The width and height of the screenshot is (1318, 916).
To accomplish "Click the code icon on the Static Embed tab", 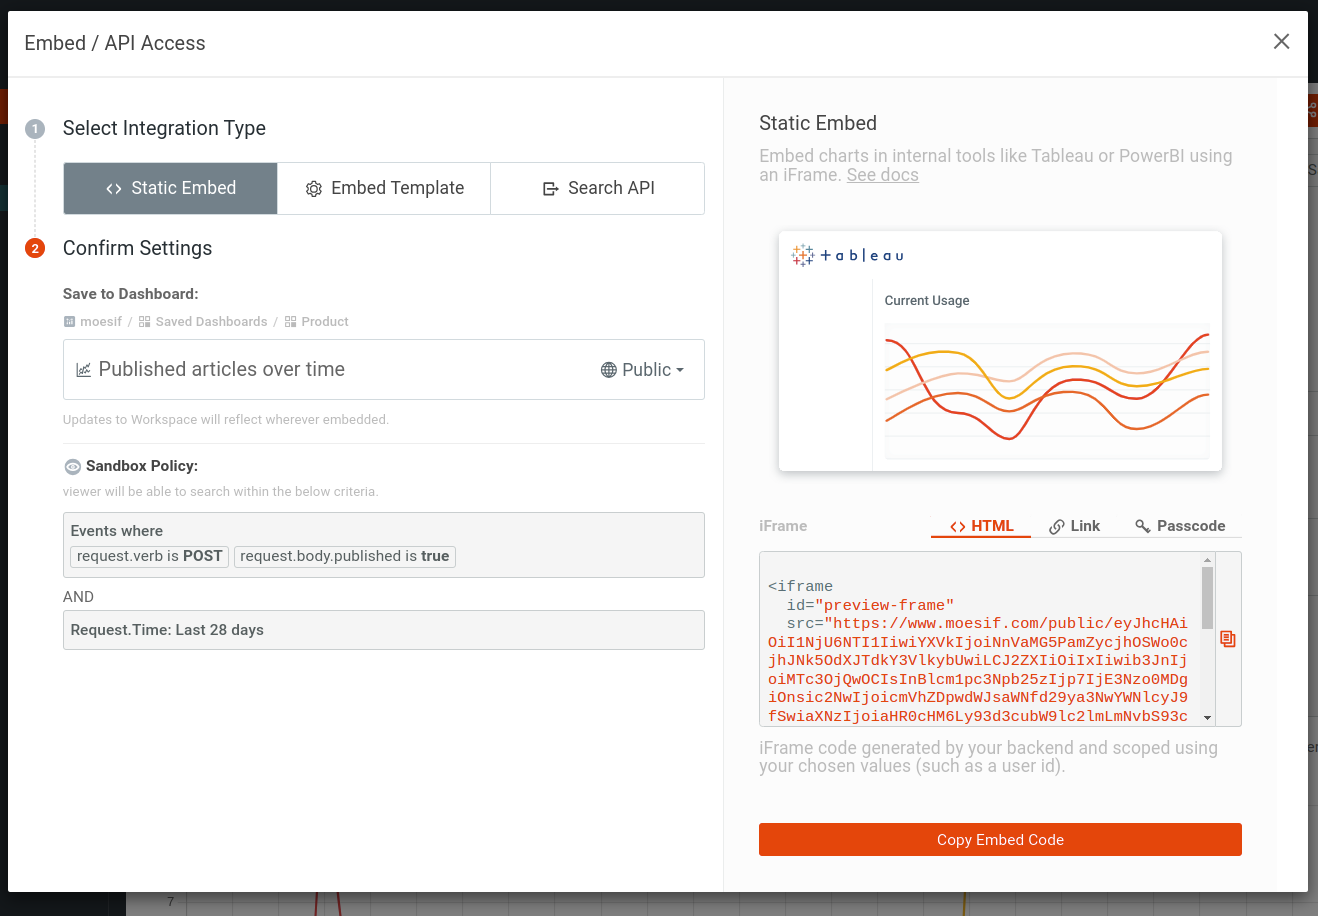I will pos(113,188).
